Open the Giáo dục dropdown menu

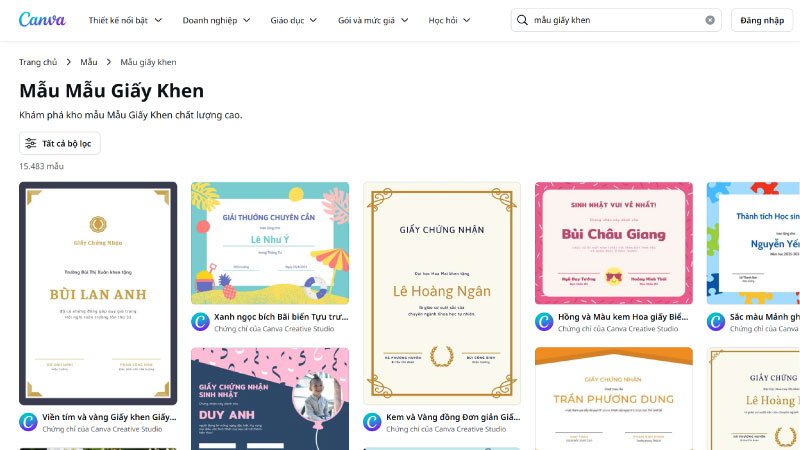pyautogui.click(x=293, y=20)
